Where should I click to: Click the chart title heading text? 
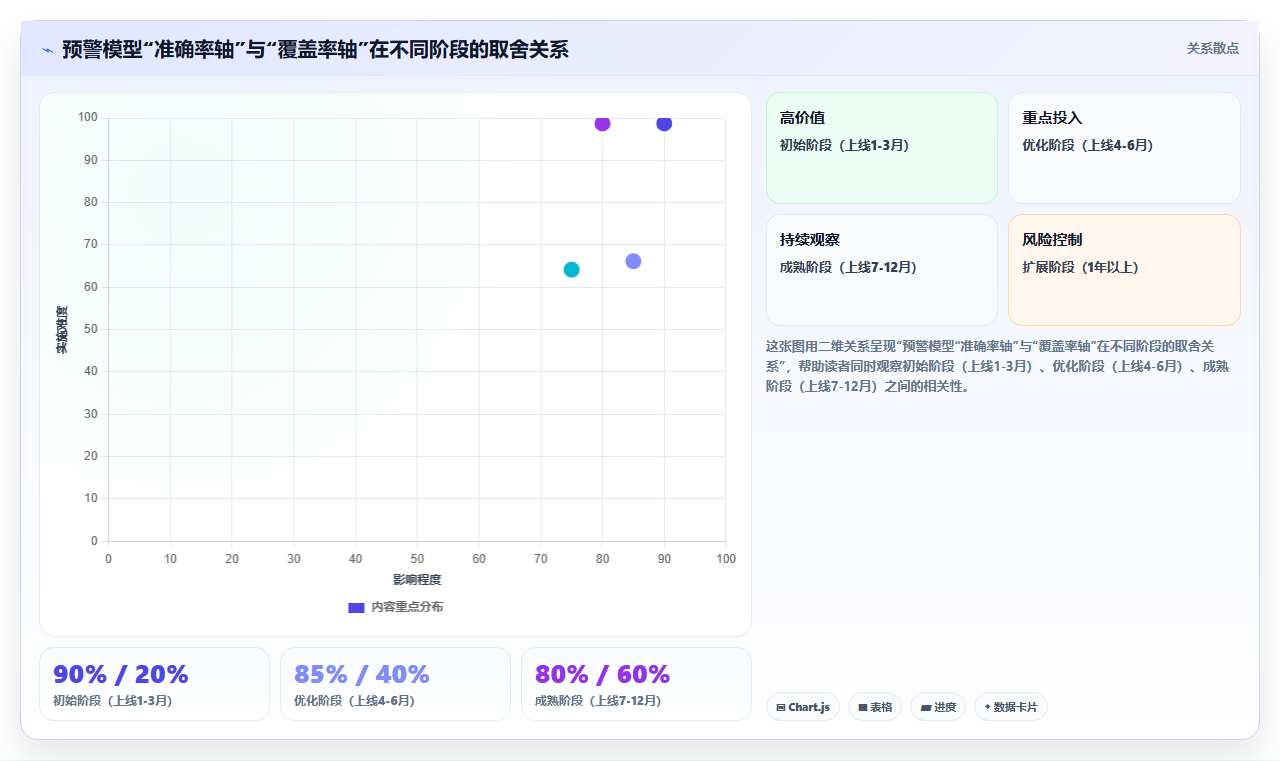315,49
